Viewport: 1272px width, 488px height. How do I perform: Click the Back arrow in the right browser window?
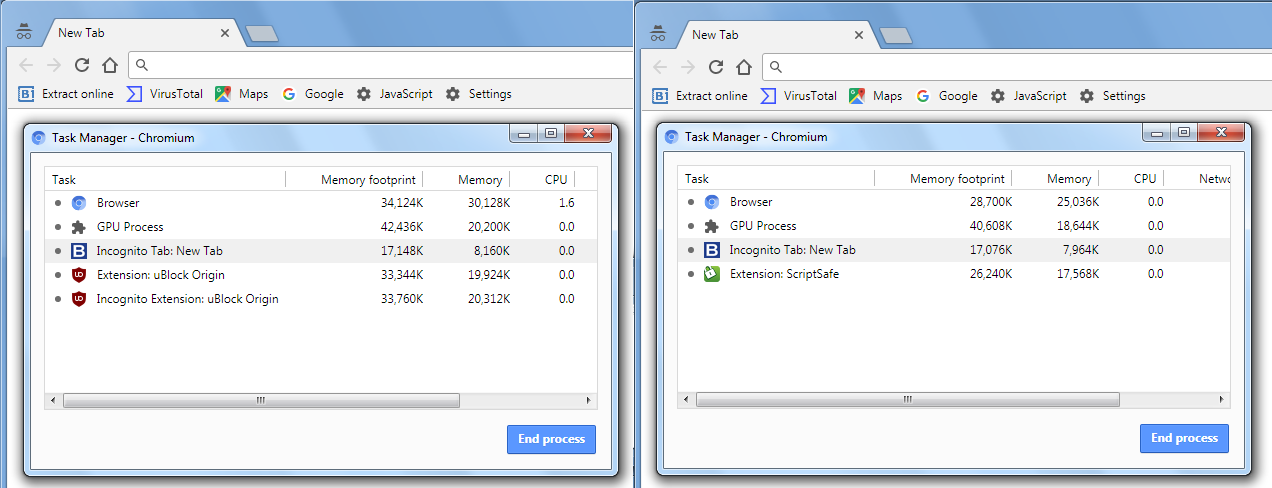660,67
